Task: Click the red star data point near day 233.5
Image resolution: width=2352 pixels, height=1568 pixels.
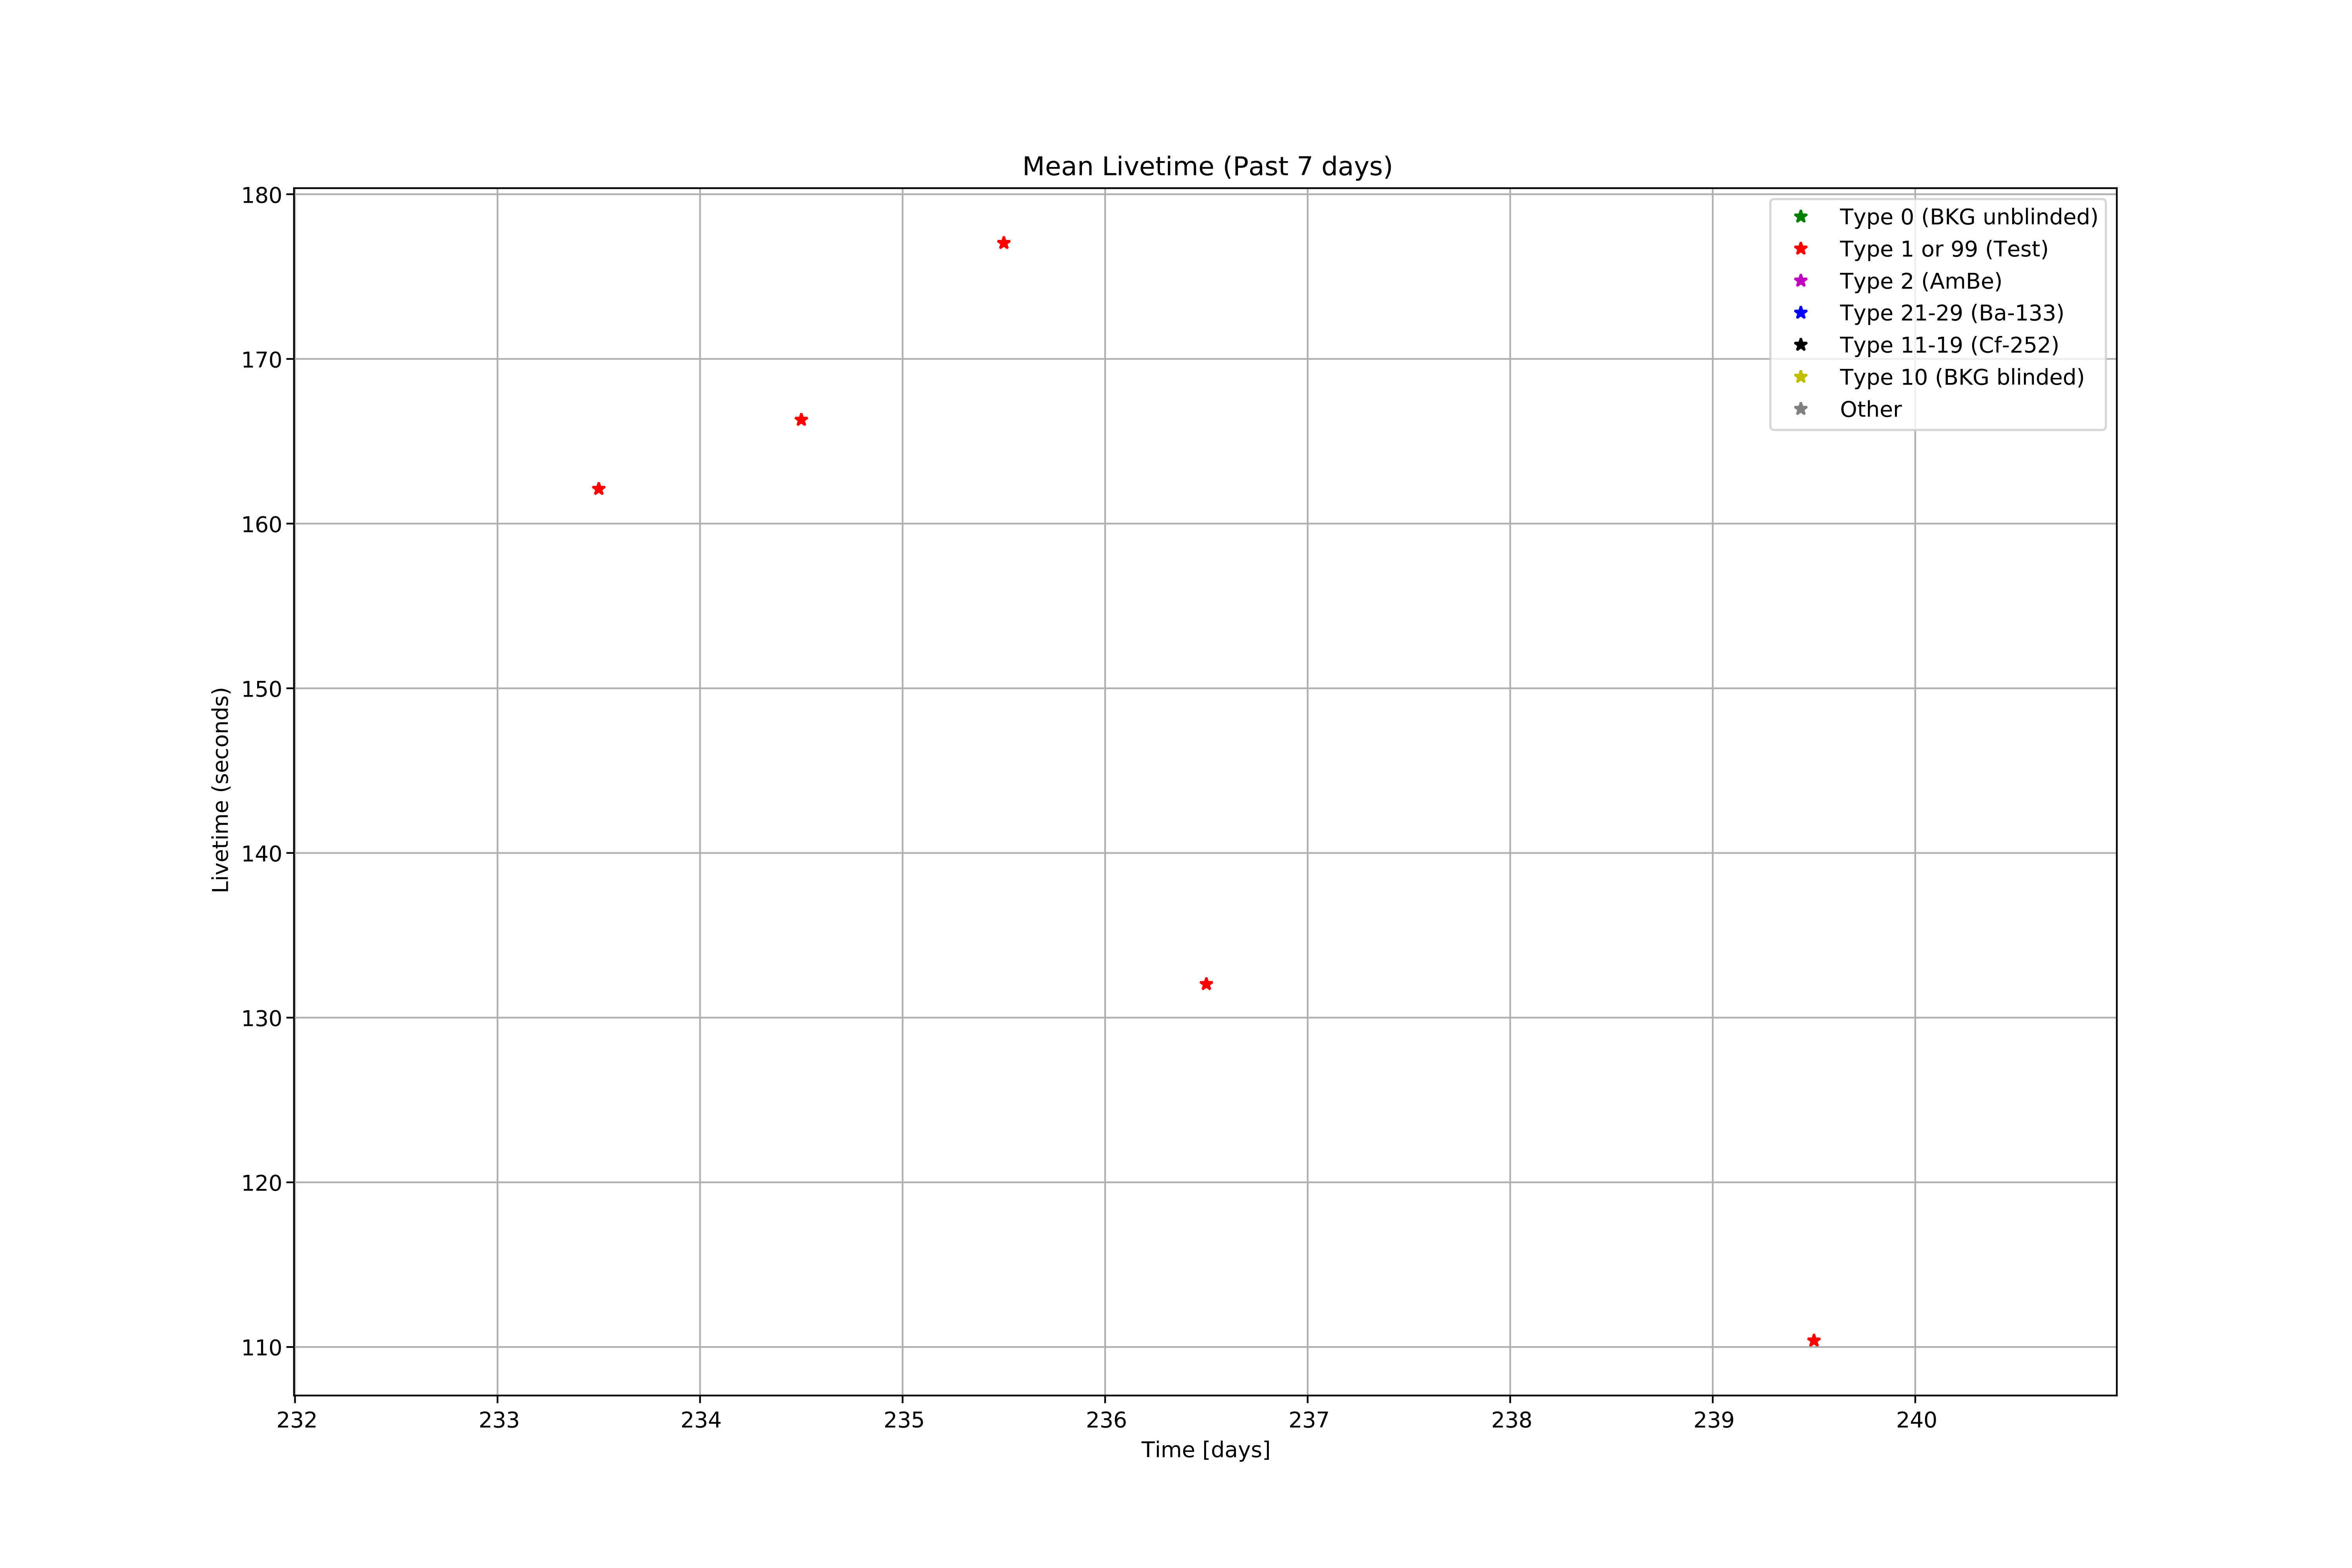Action: point(598,489)
